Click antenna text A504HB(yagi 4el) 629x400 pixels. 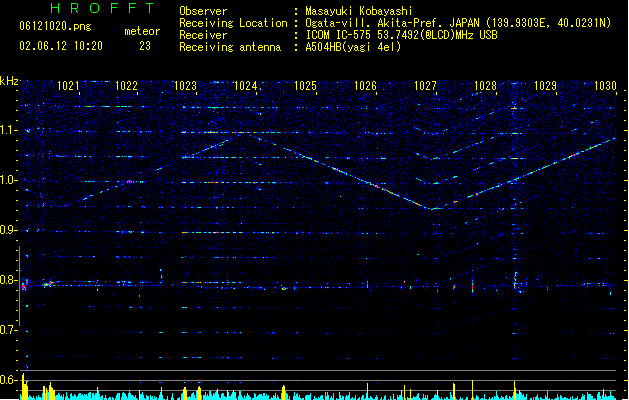click(x=353, y=47)
